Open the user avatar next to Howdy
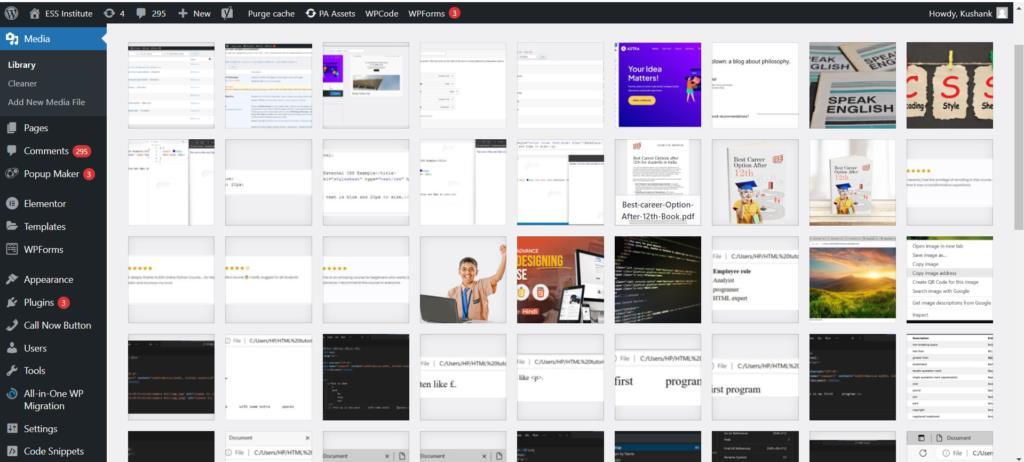The image size is (1024, 462). (1002, 13)
